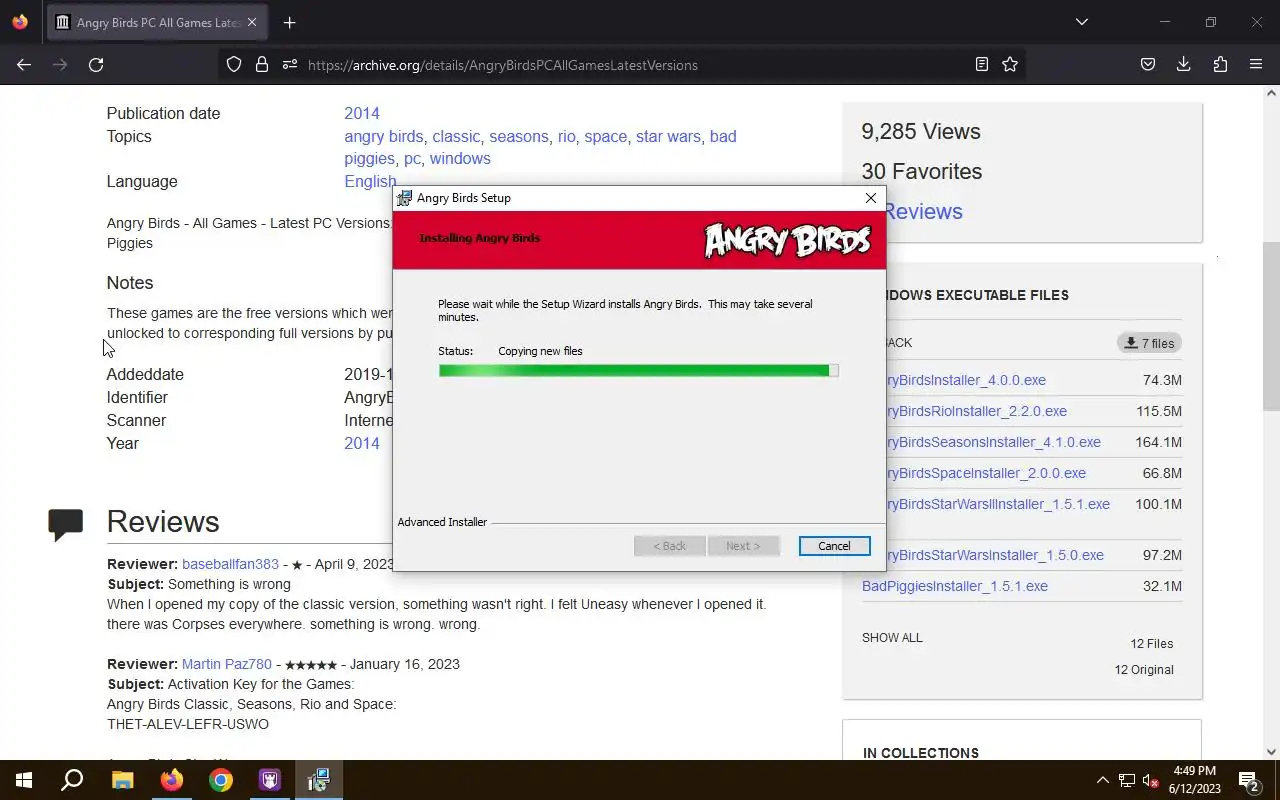Open Google Chrome from taskbar
1280x800 pixels.
coord(221,780)
